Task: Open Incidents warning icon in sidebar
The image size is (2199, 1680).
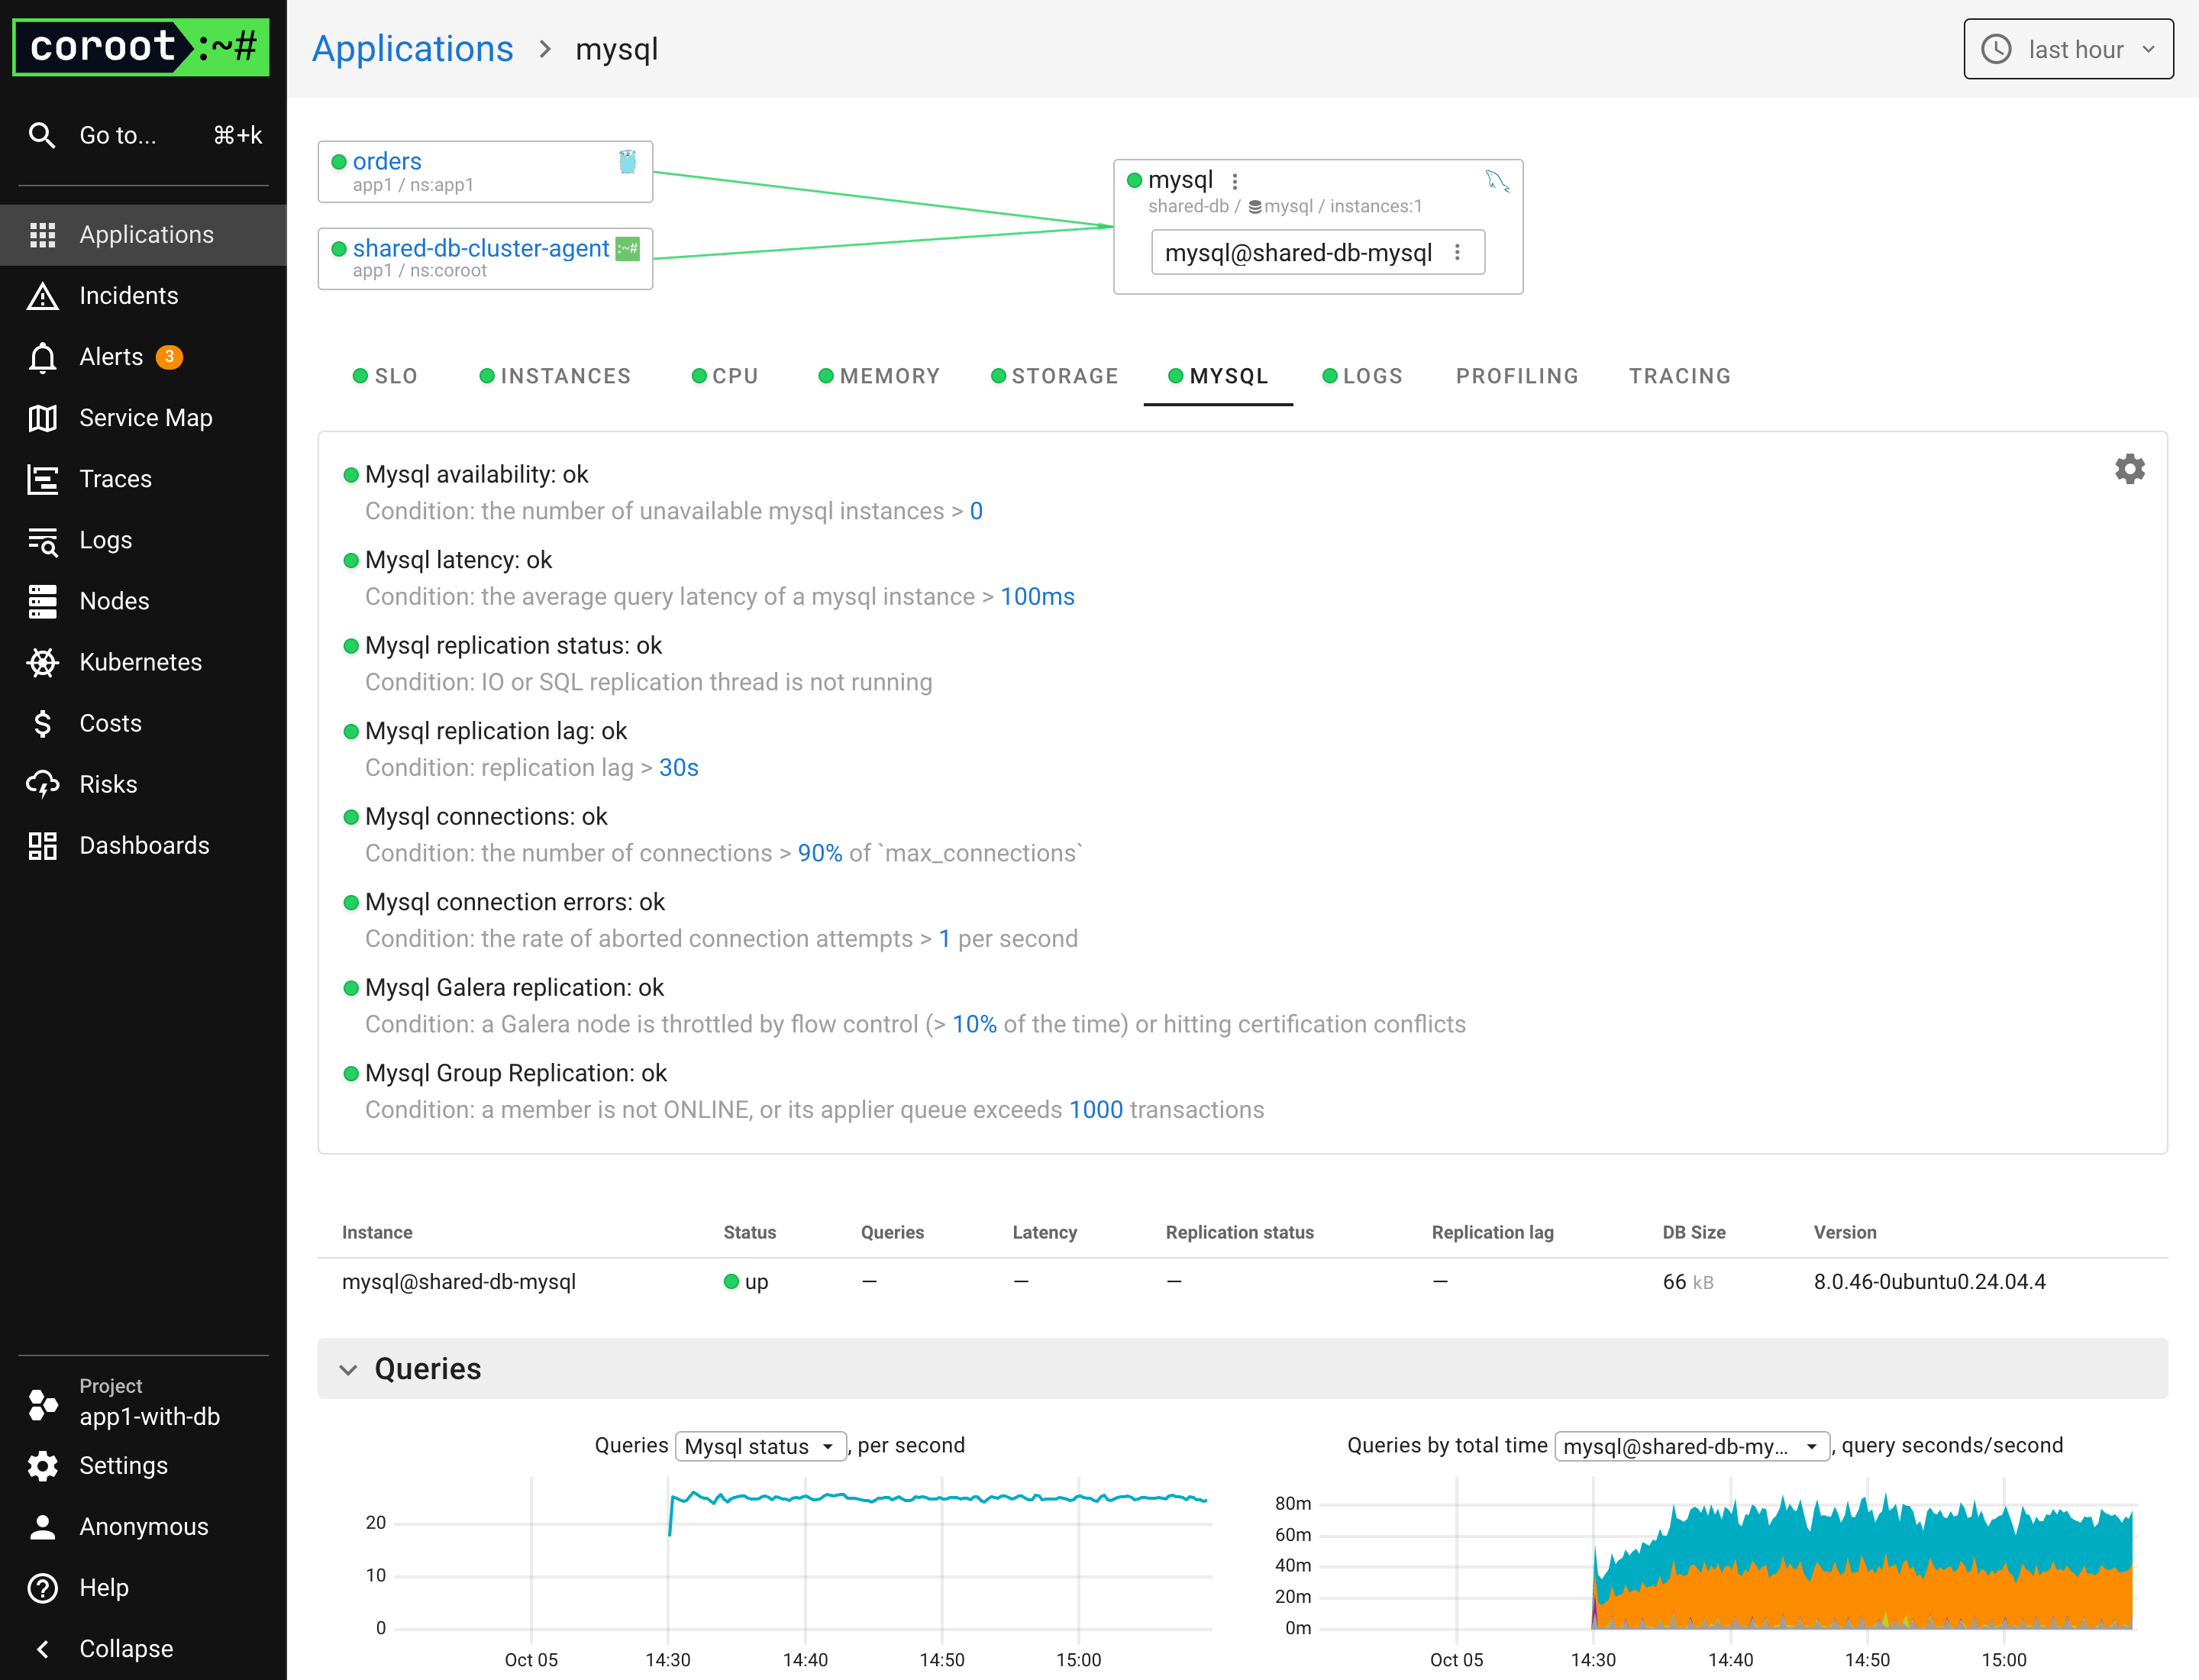Action: [x=42, y=296]
